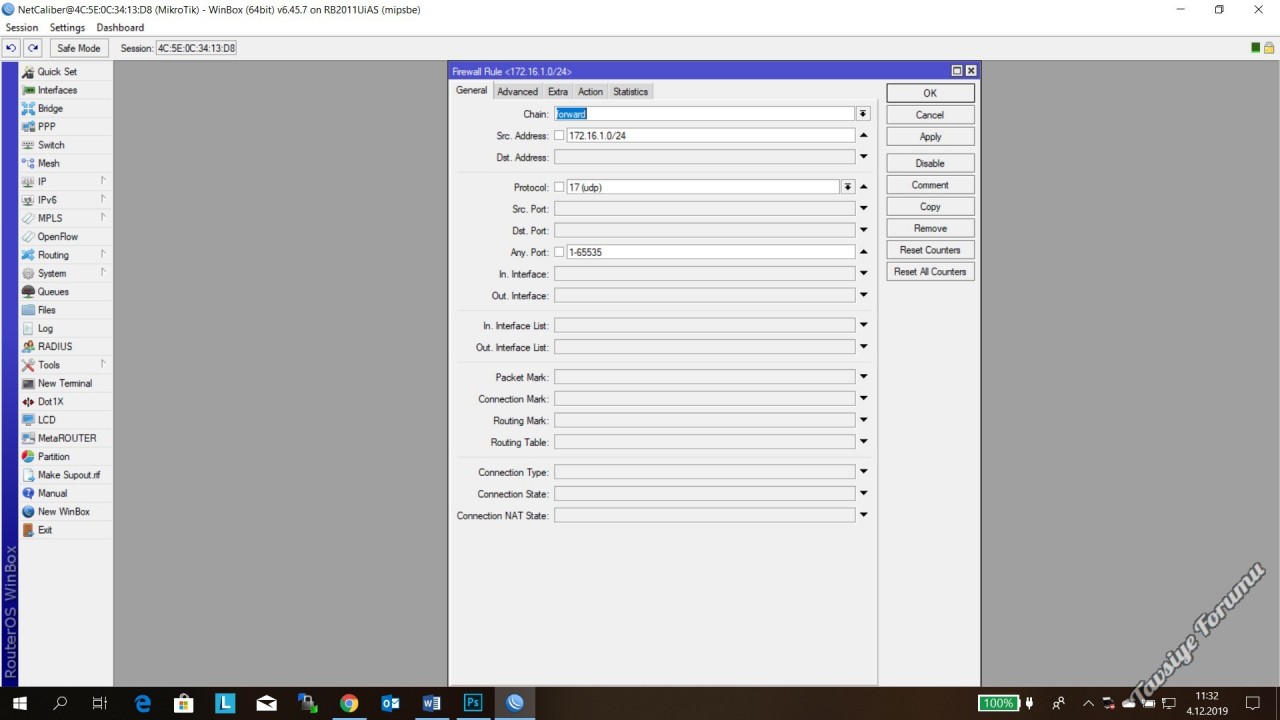This screenshot has height=720, width=1280.
Task: Open the Tools sidebar menu
Action: pyautogui.click(x=49, y=365)
